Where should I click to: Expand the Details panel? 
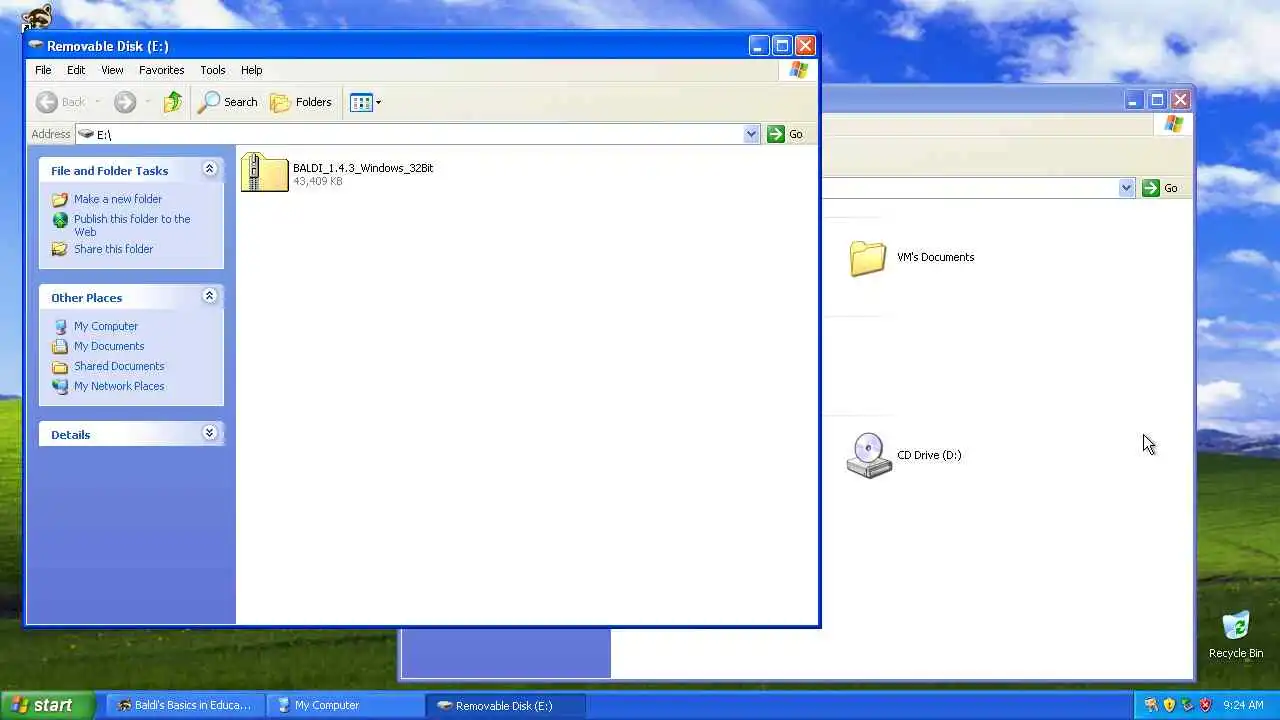[209, 433]
